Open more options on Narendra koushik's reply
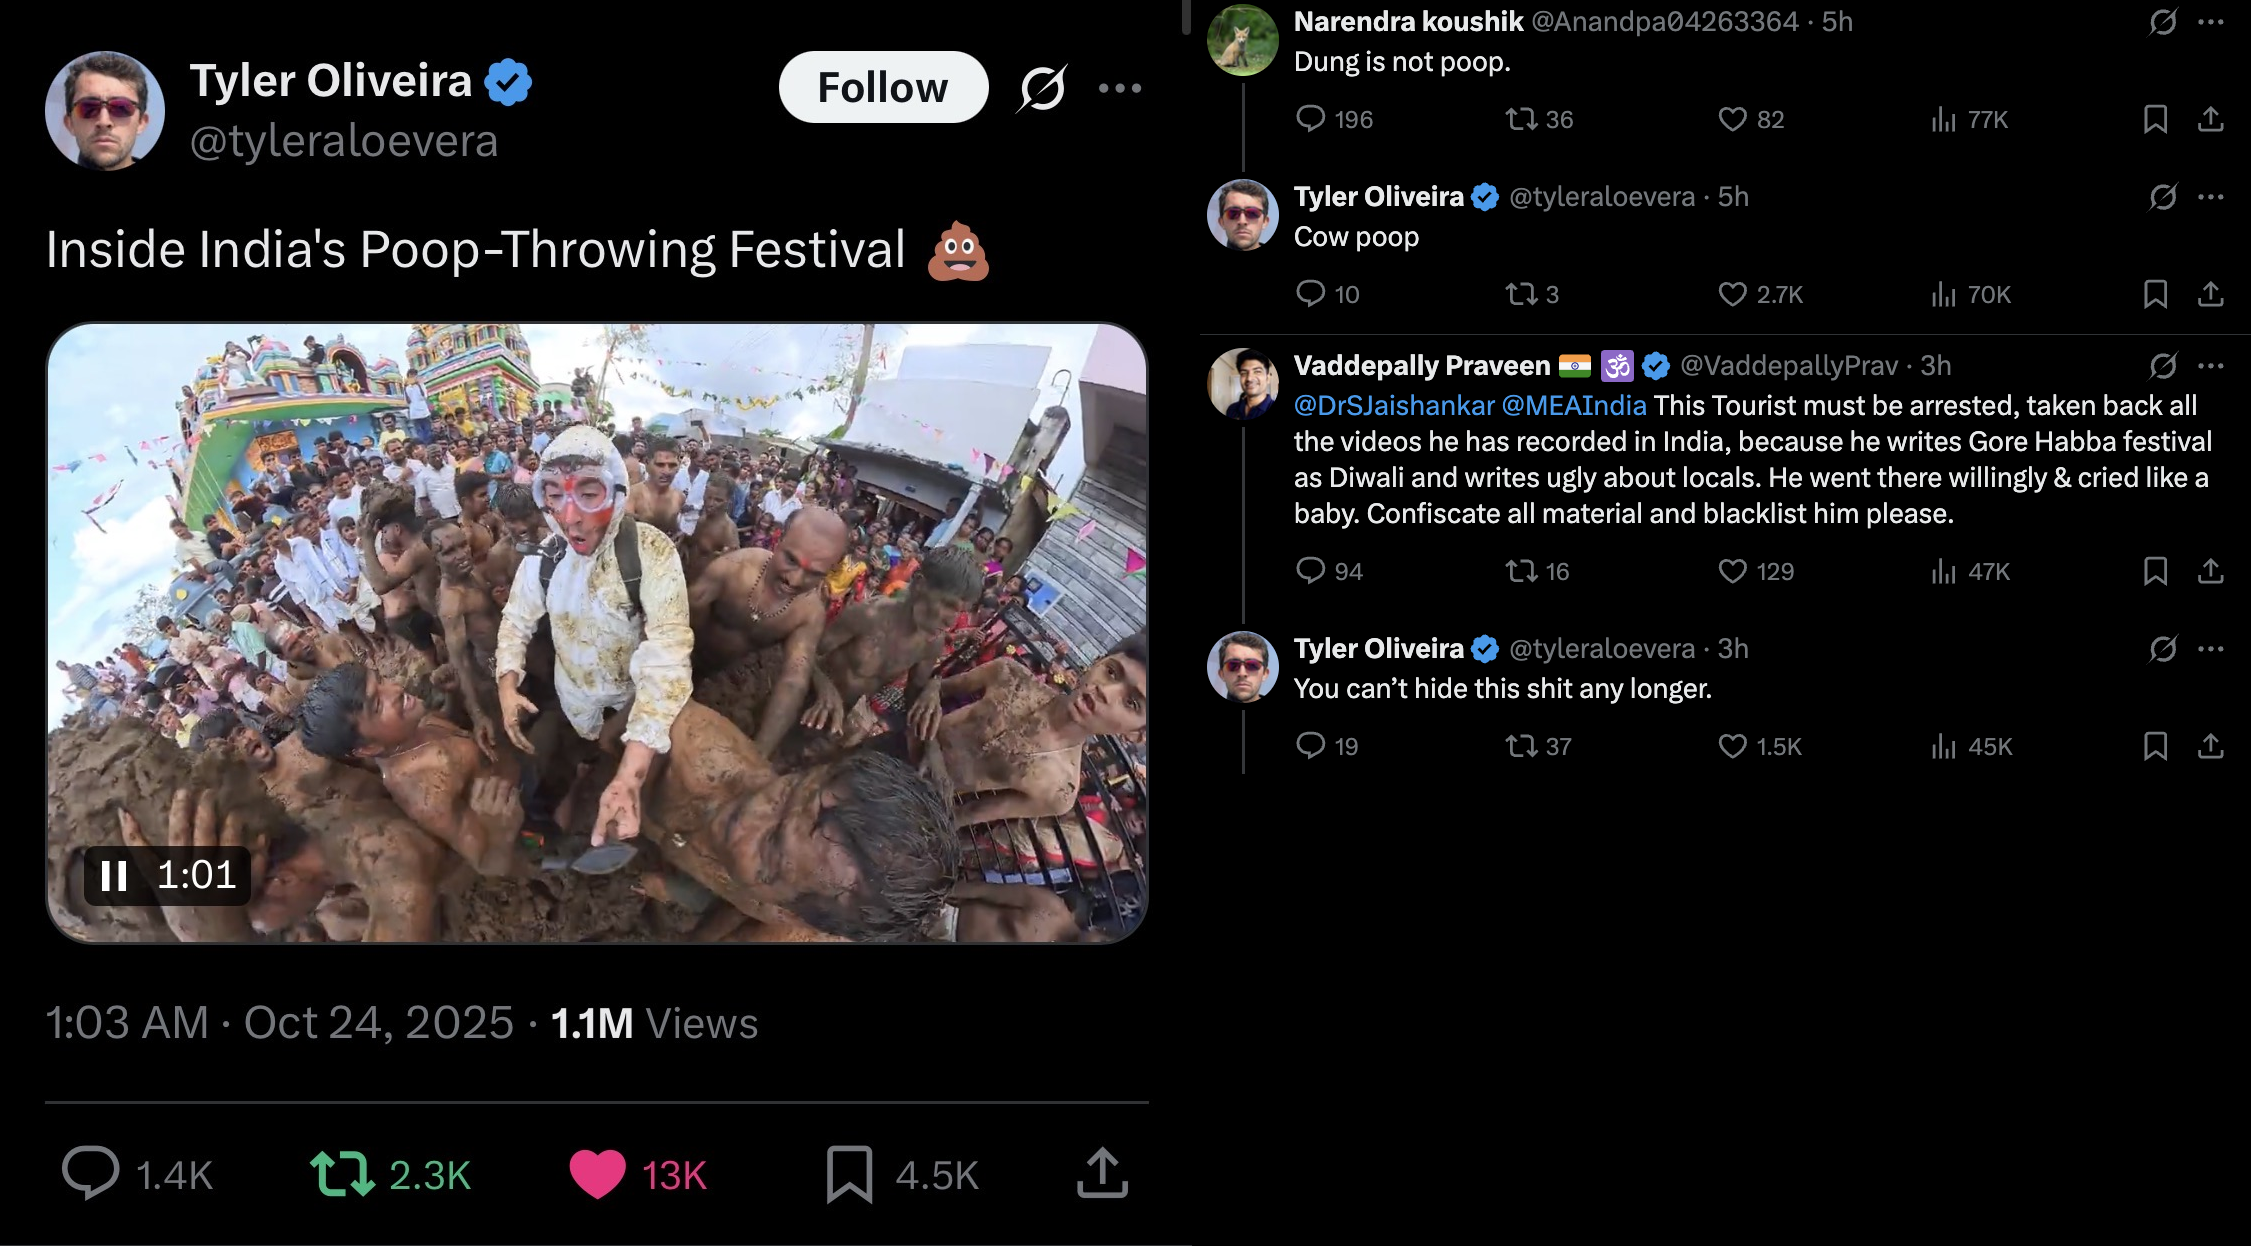The image size is (2251, 1246). click(x=2211, y=22)
